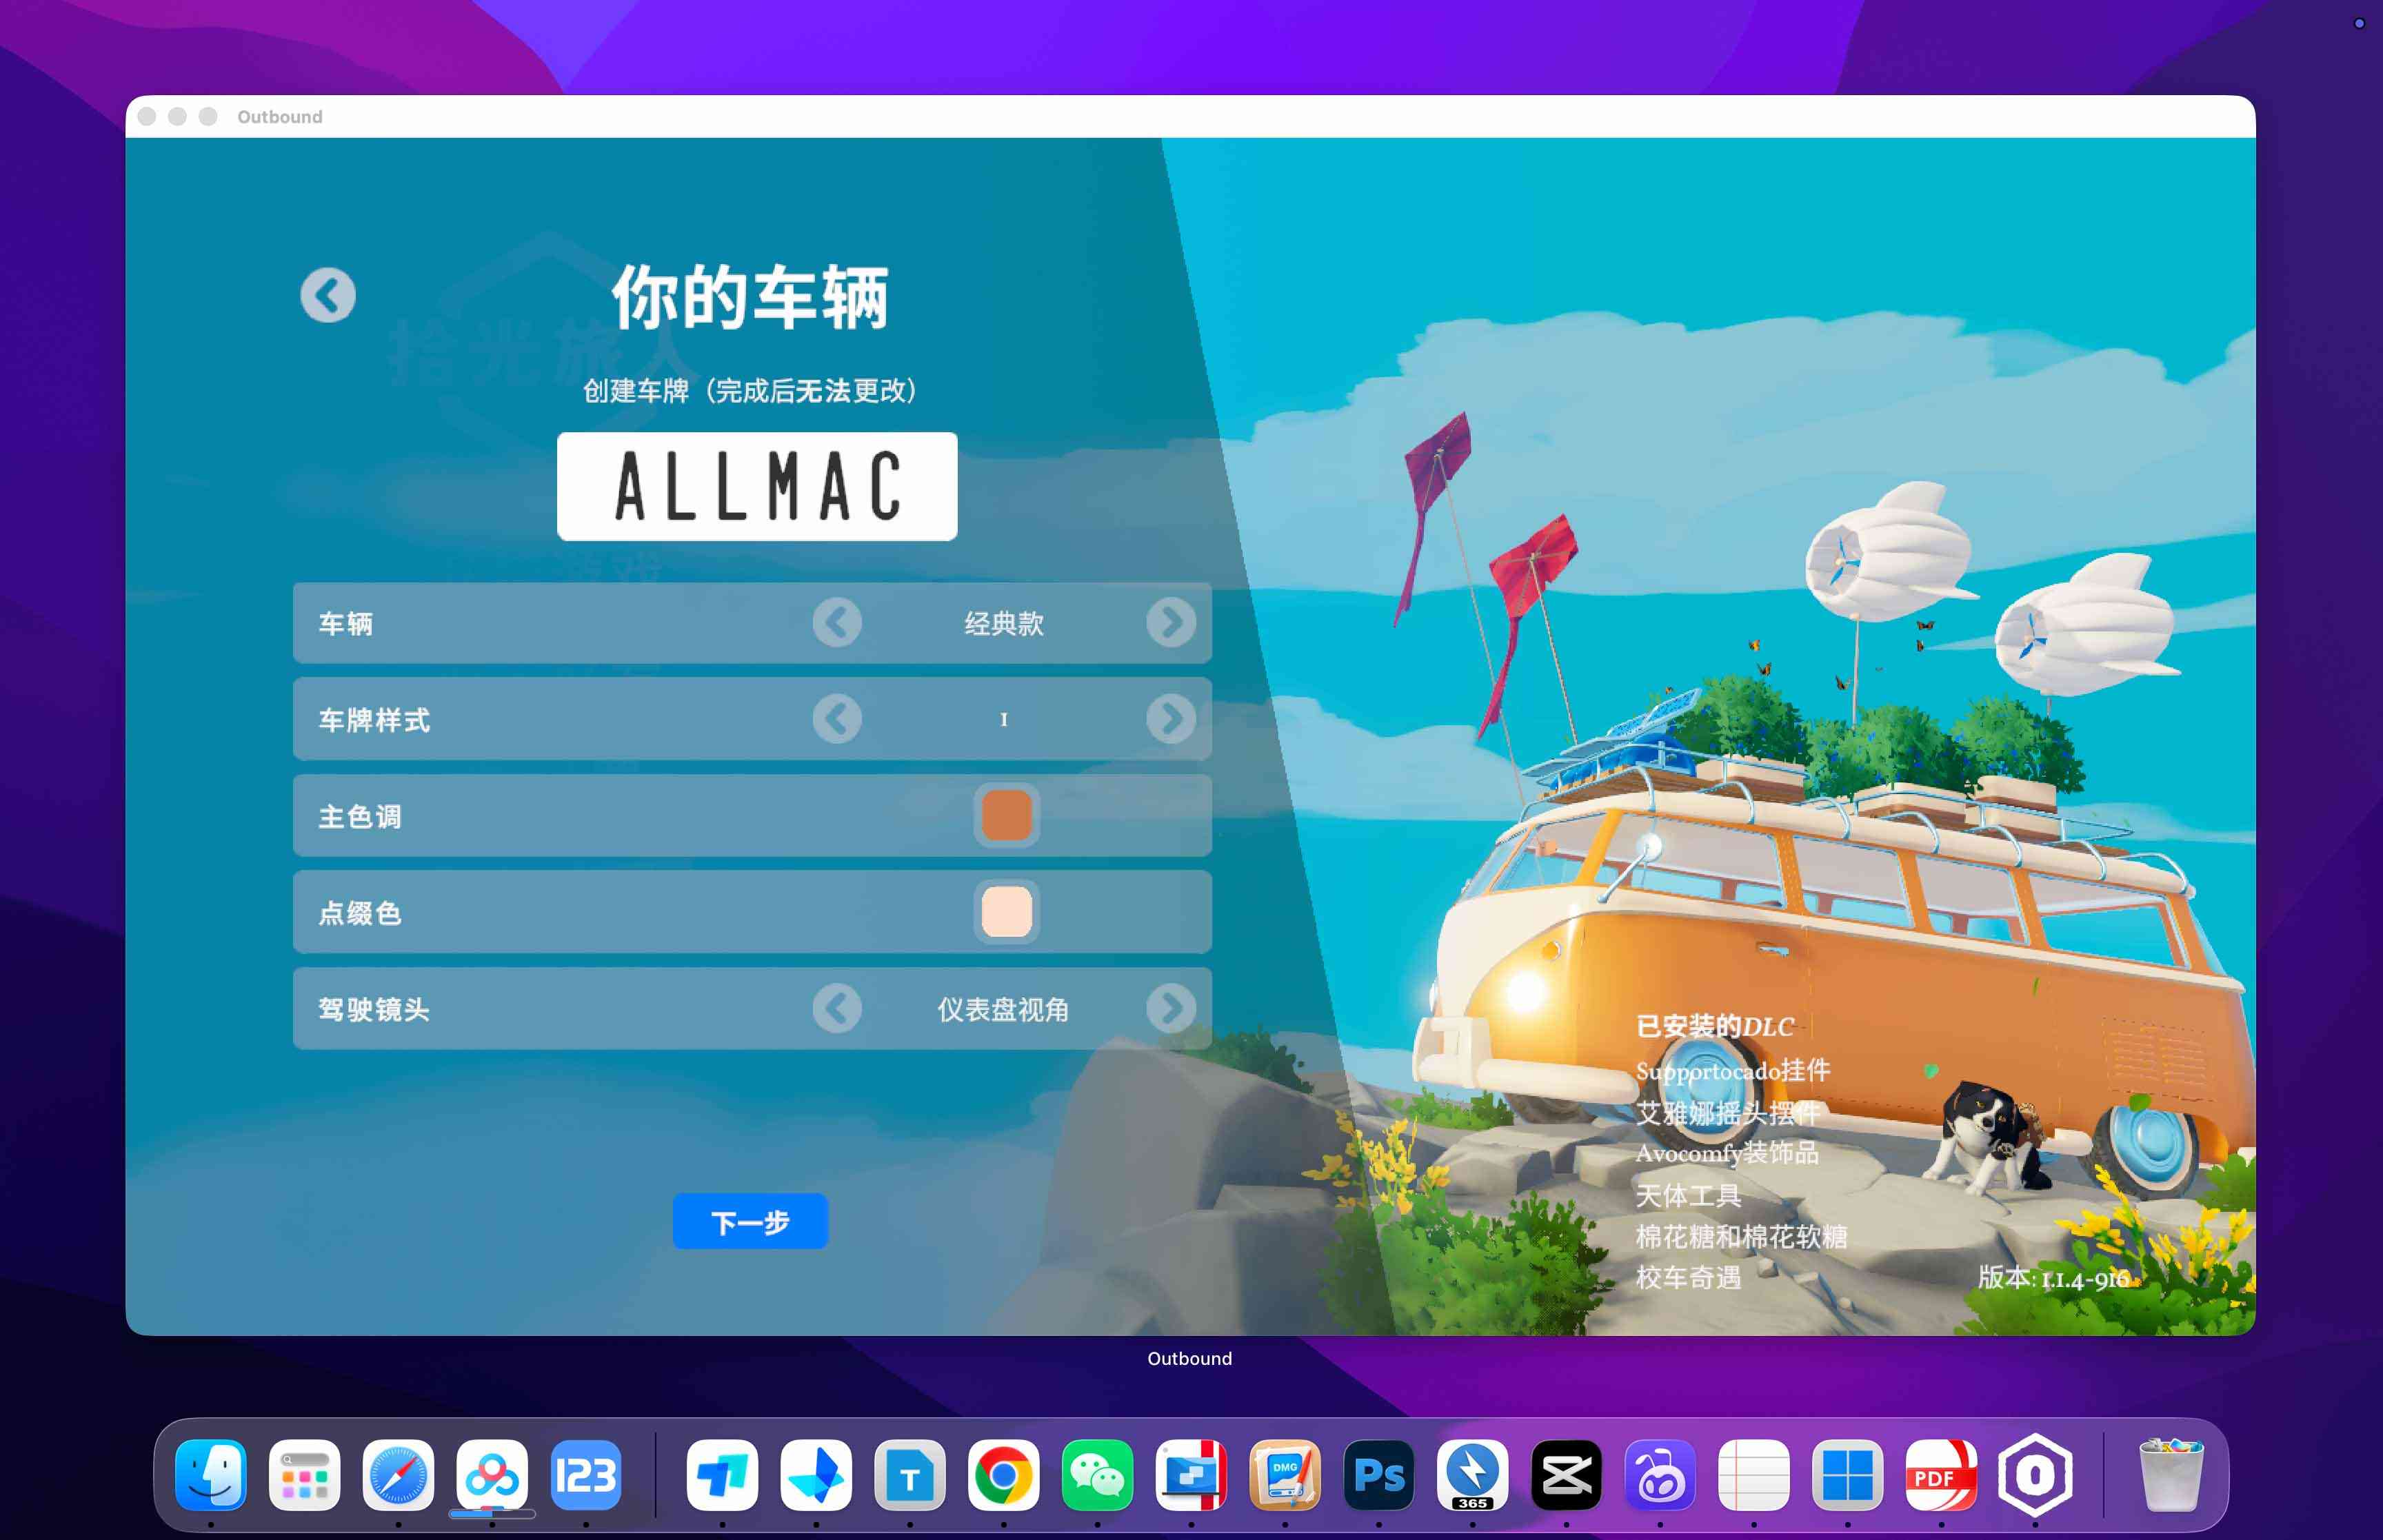Click the 车牌样式 label
The height and width of the screenshot is (1540, 2383).
pos(374,720)
